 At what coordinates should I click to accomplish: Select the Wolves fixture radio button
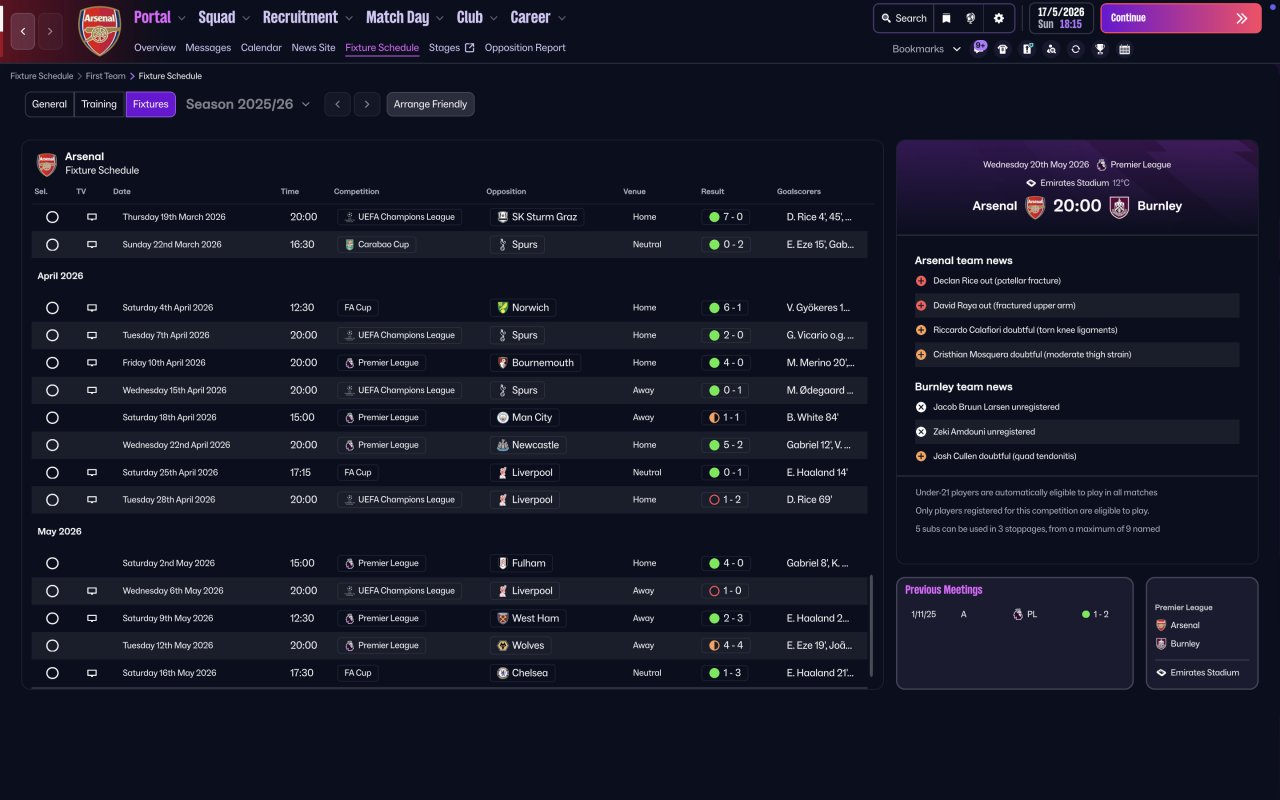tap(52, 646)
